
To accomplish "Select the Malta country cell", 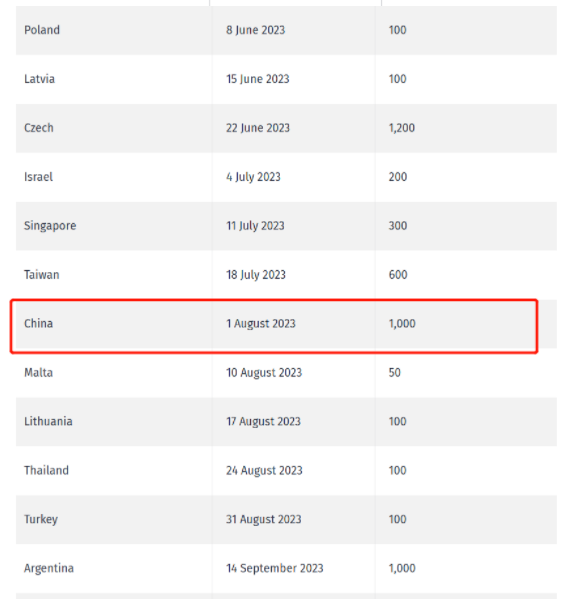I will (38, 372).
